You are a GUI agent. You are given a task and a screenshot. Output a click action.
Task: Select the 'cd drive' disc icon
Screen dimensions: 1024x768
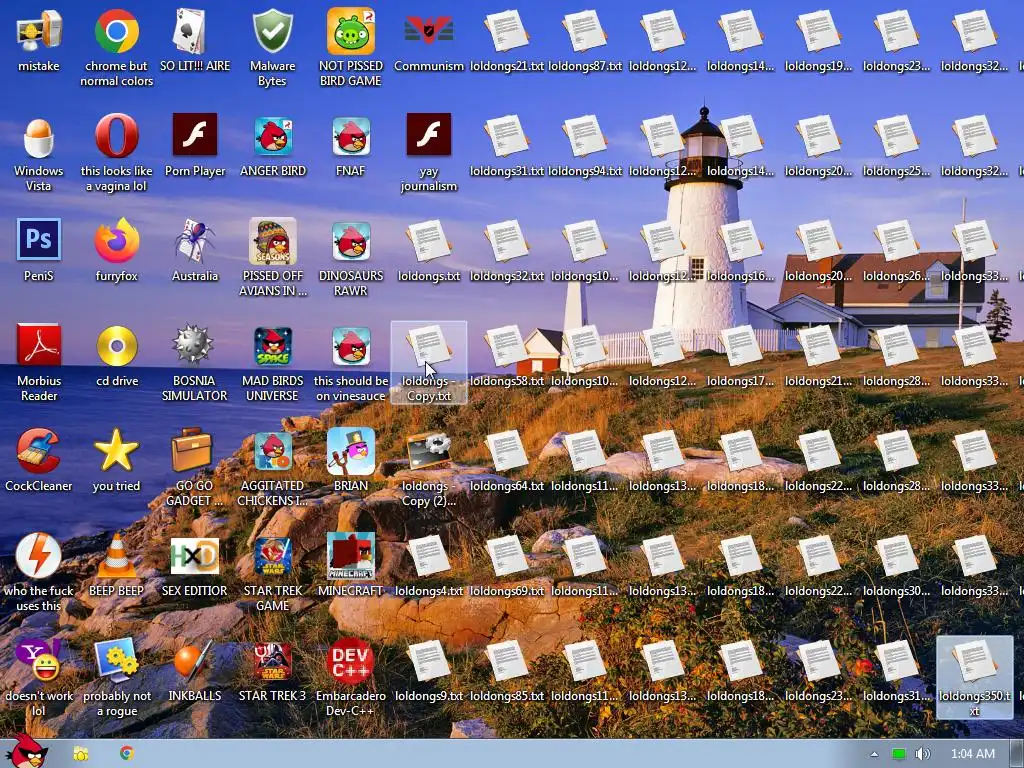(x=116, y=345)
